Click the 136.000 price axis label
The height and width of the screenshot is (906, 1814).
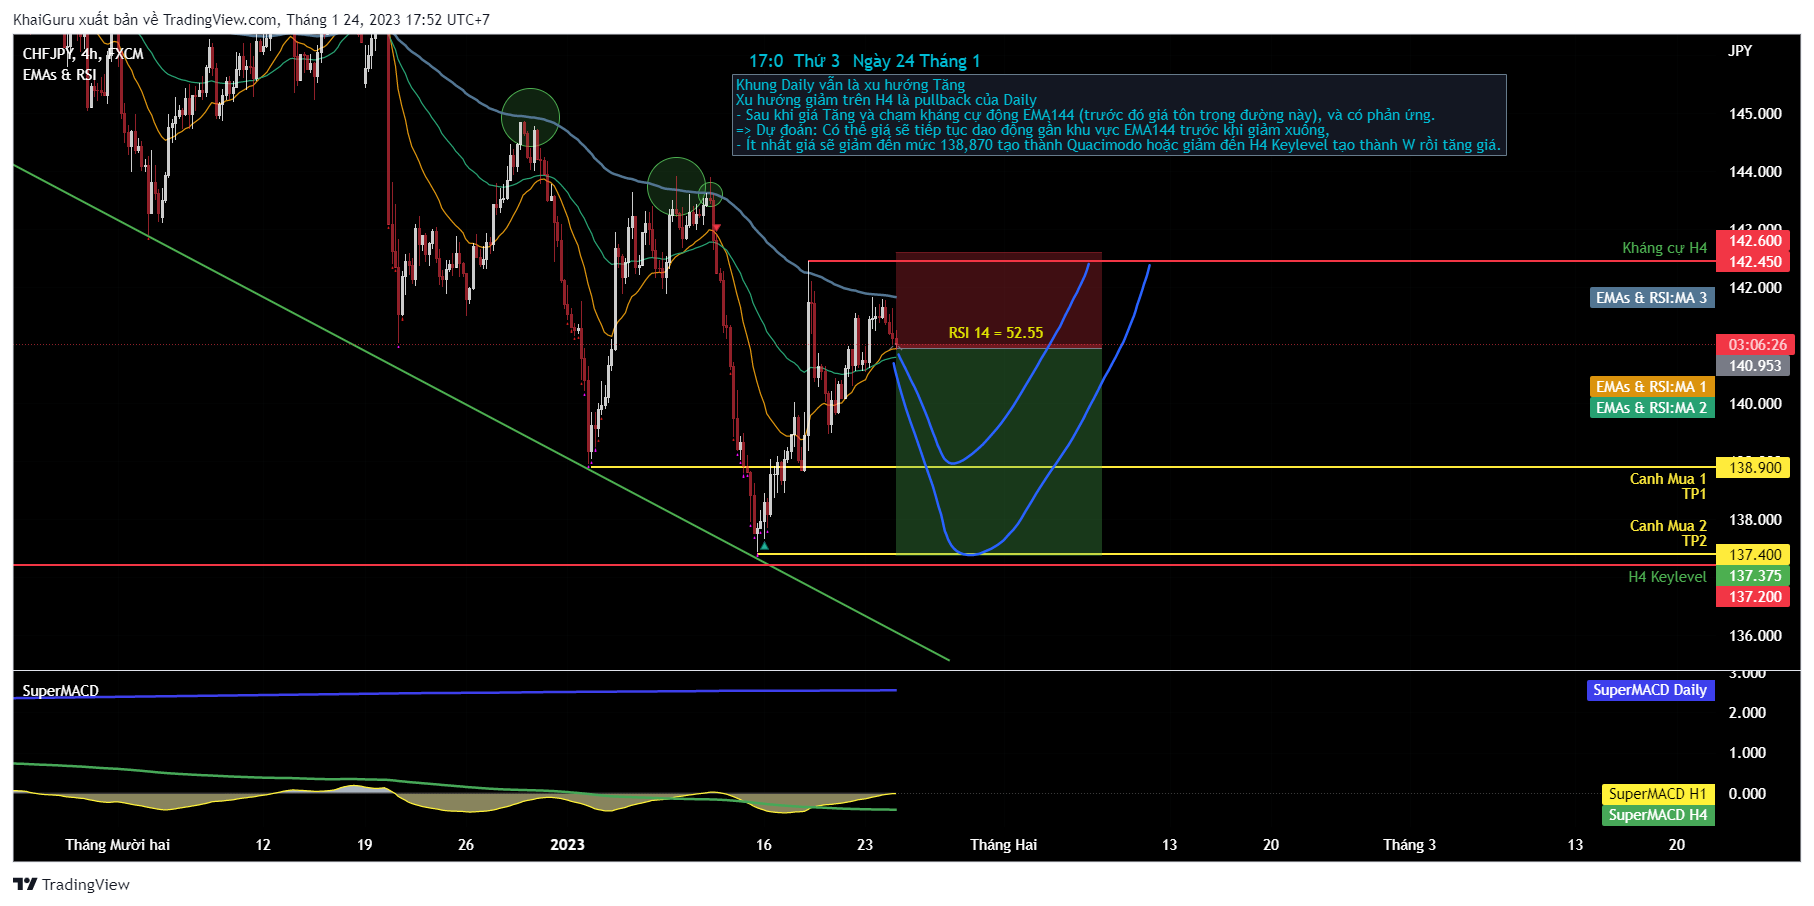click(1755, 636)
